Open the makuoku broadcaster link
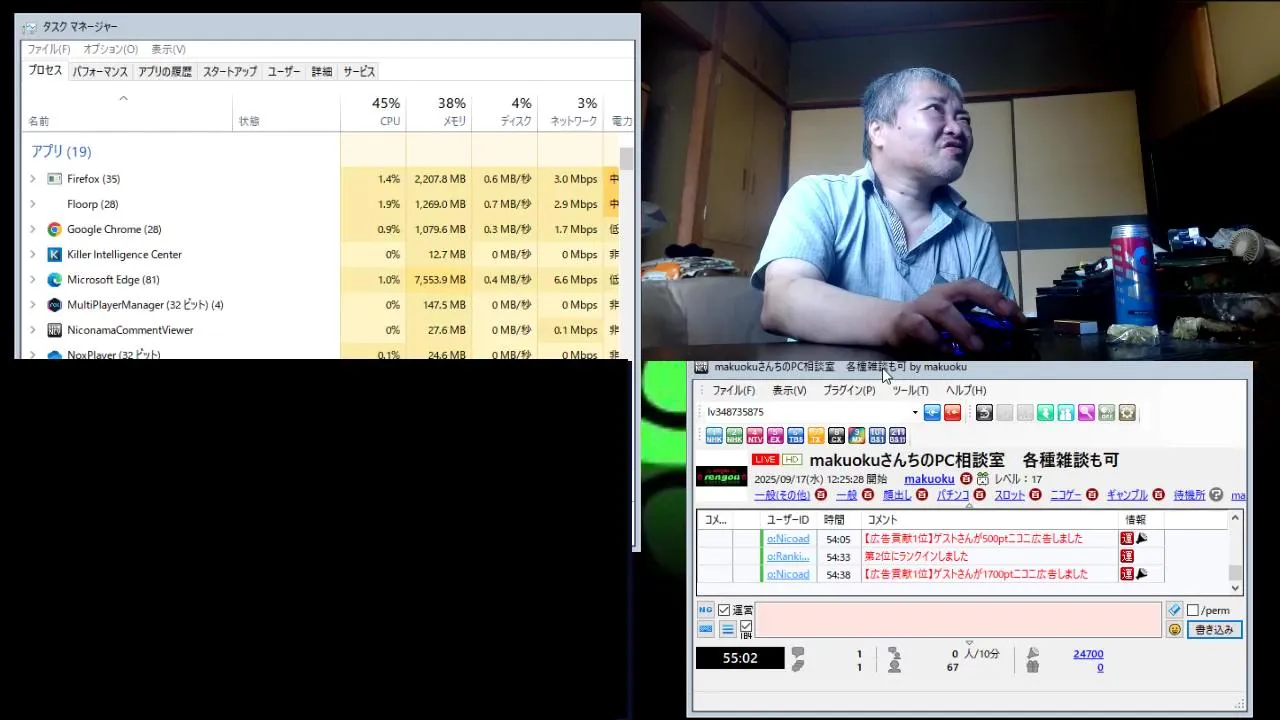 pyautogui.click(x=929, y=479)
